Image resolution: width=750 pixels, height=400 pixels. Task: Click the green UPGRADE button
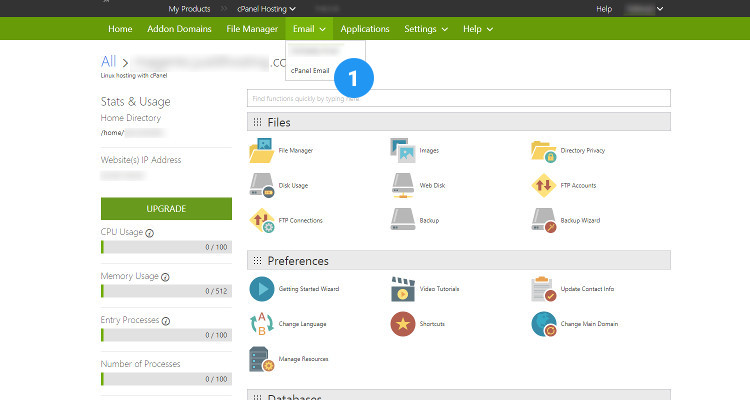click(166, 208)
